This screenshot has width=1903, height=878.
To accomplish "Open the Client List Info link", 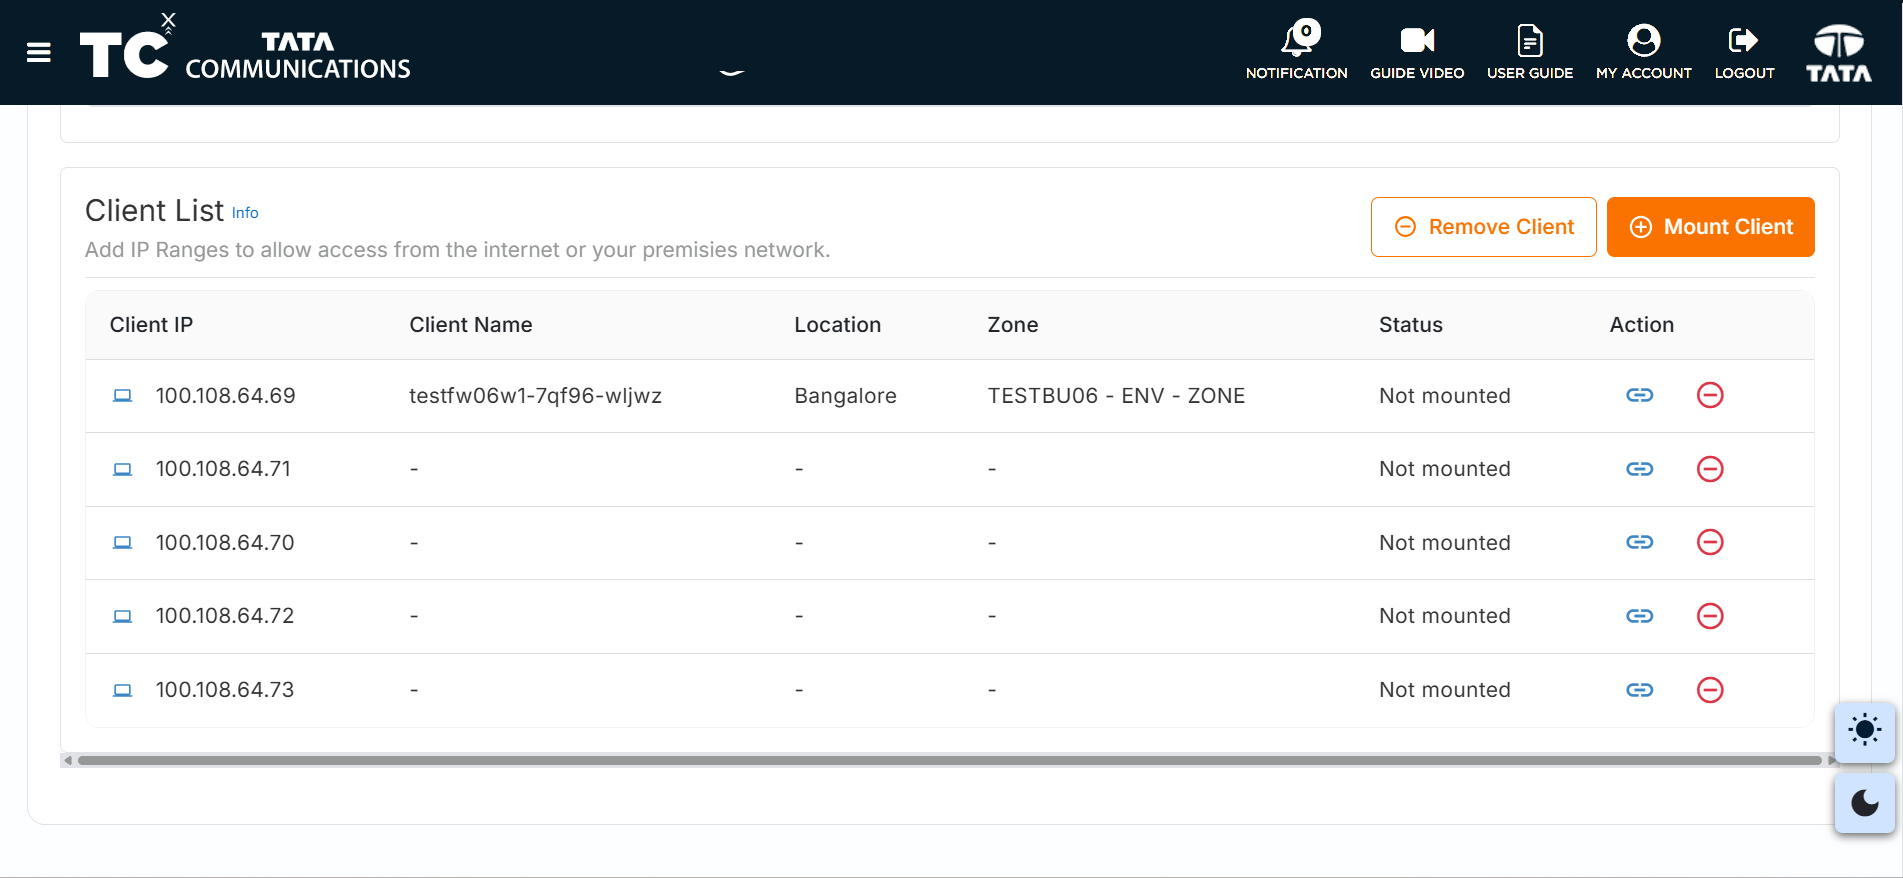I will [x=245, y=213].
